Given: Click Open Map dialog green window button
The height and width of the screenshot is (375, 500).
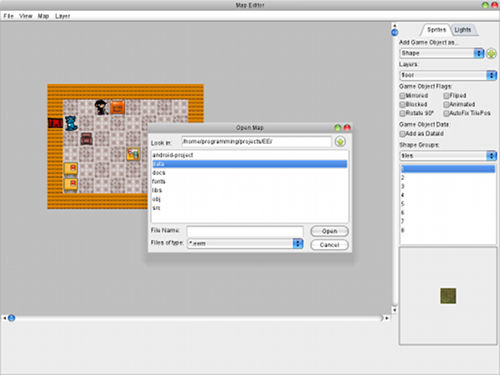Looking at the screenshot, I should (338, 128).
